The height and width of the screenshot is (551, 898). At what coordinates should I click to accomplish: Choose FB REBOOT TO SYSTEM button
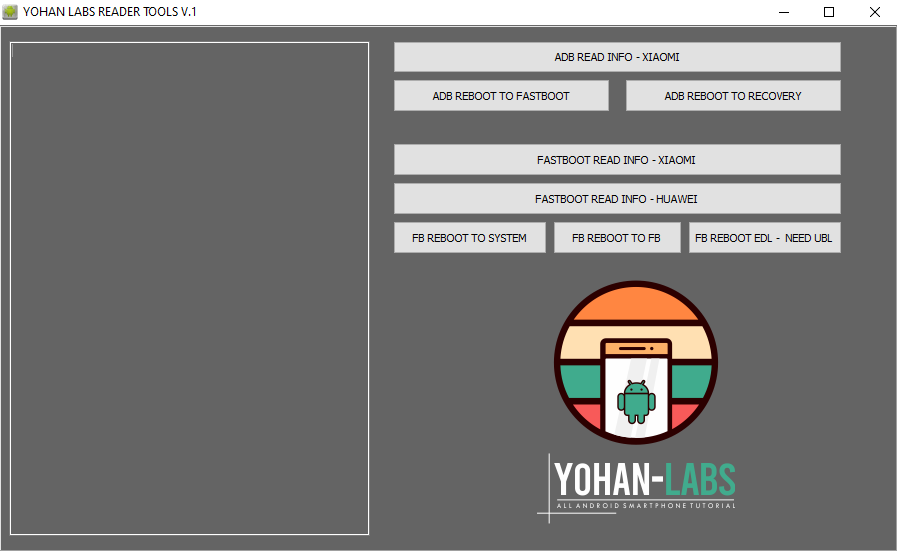pyautogui.click(x=470, y=238)
